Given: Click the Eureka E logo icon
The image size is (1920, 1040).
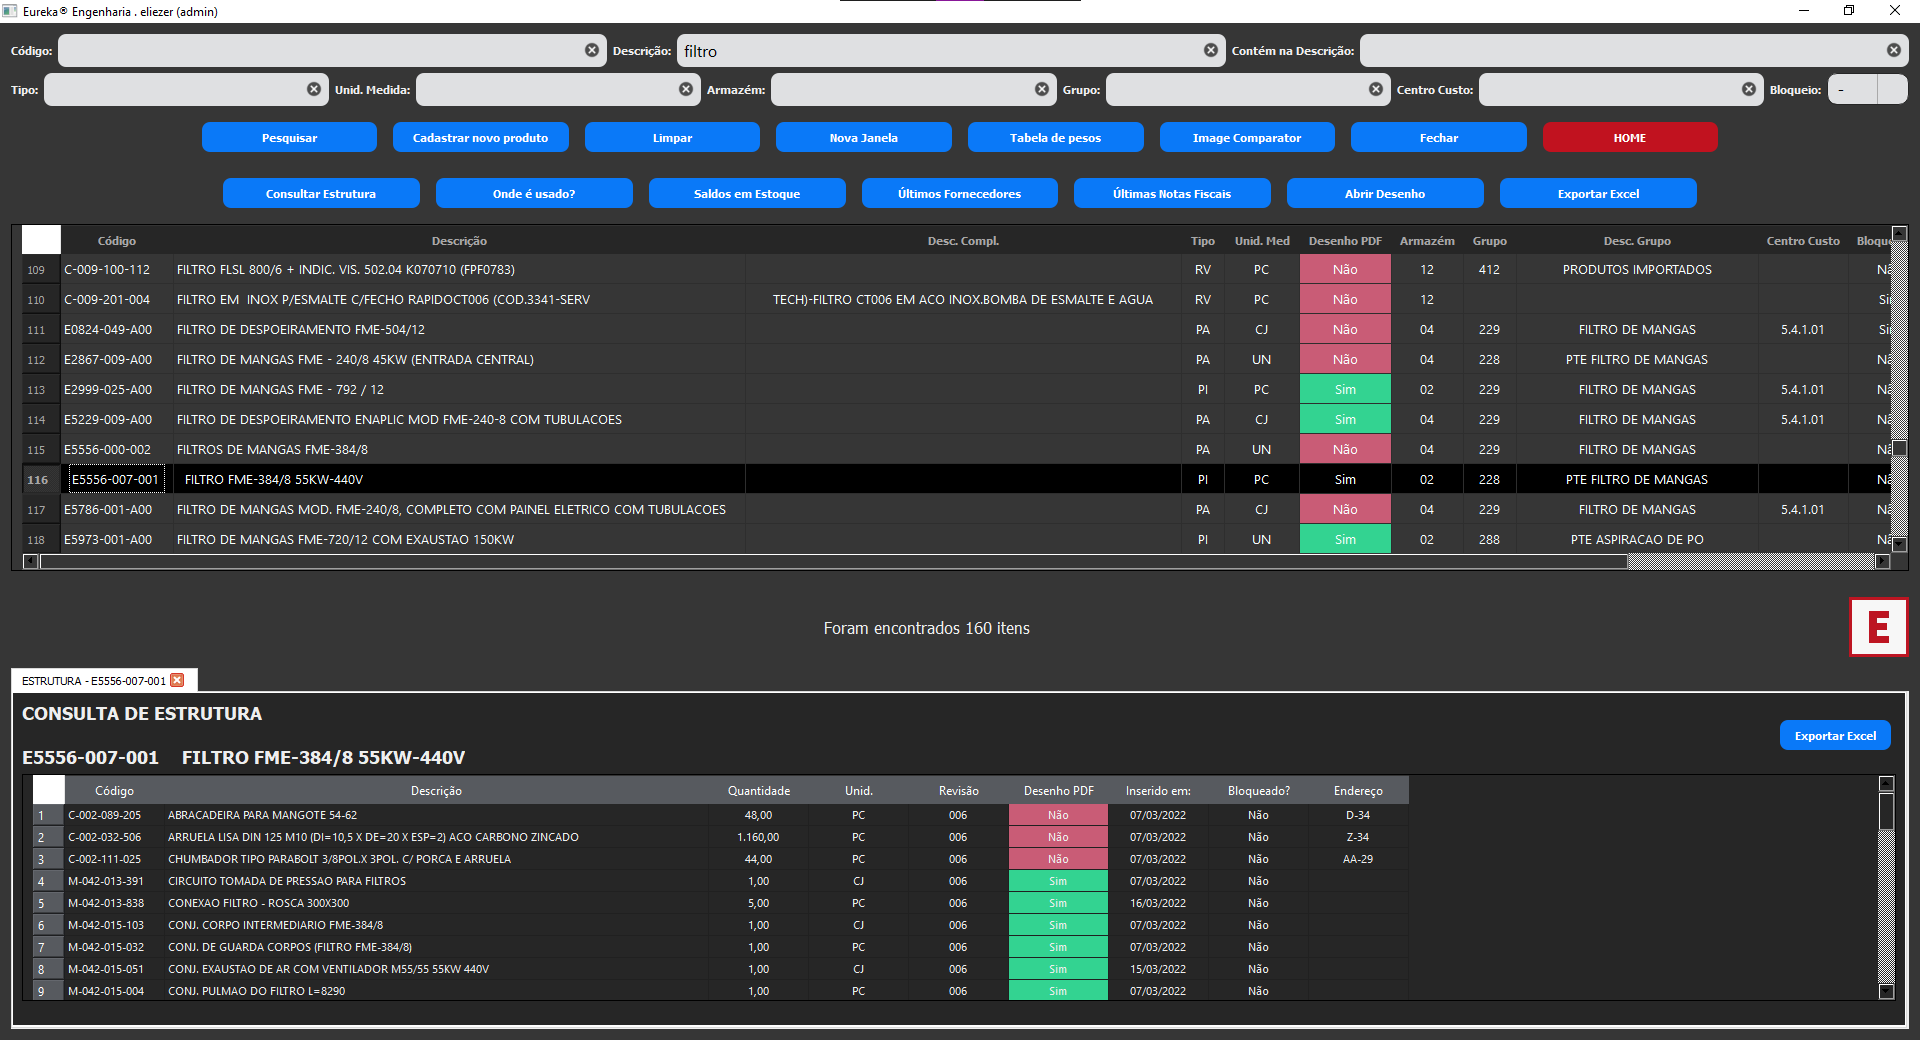Looking at the screenshot, I should (x=1878, y=627).
